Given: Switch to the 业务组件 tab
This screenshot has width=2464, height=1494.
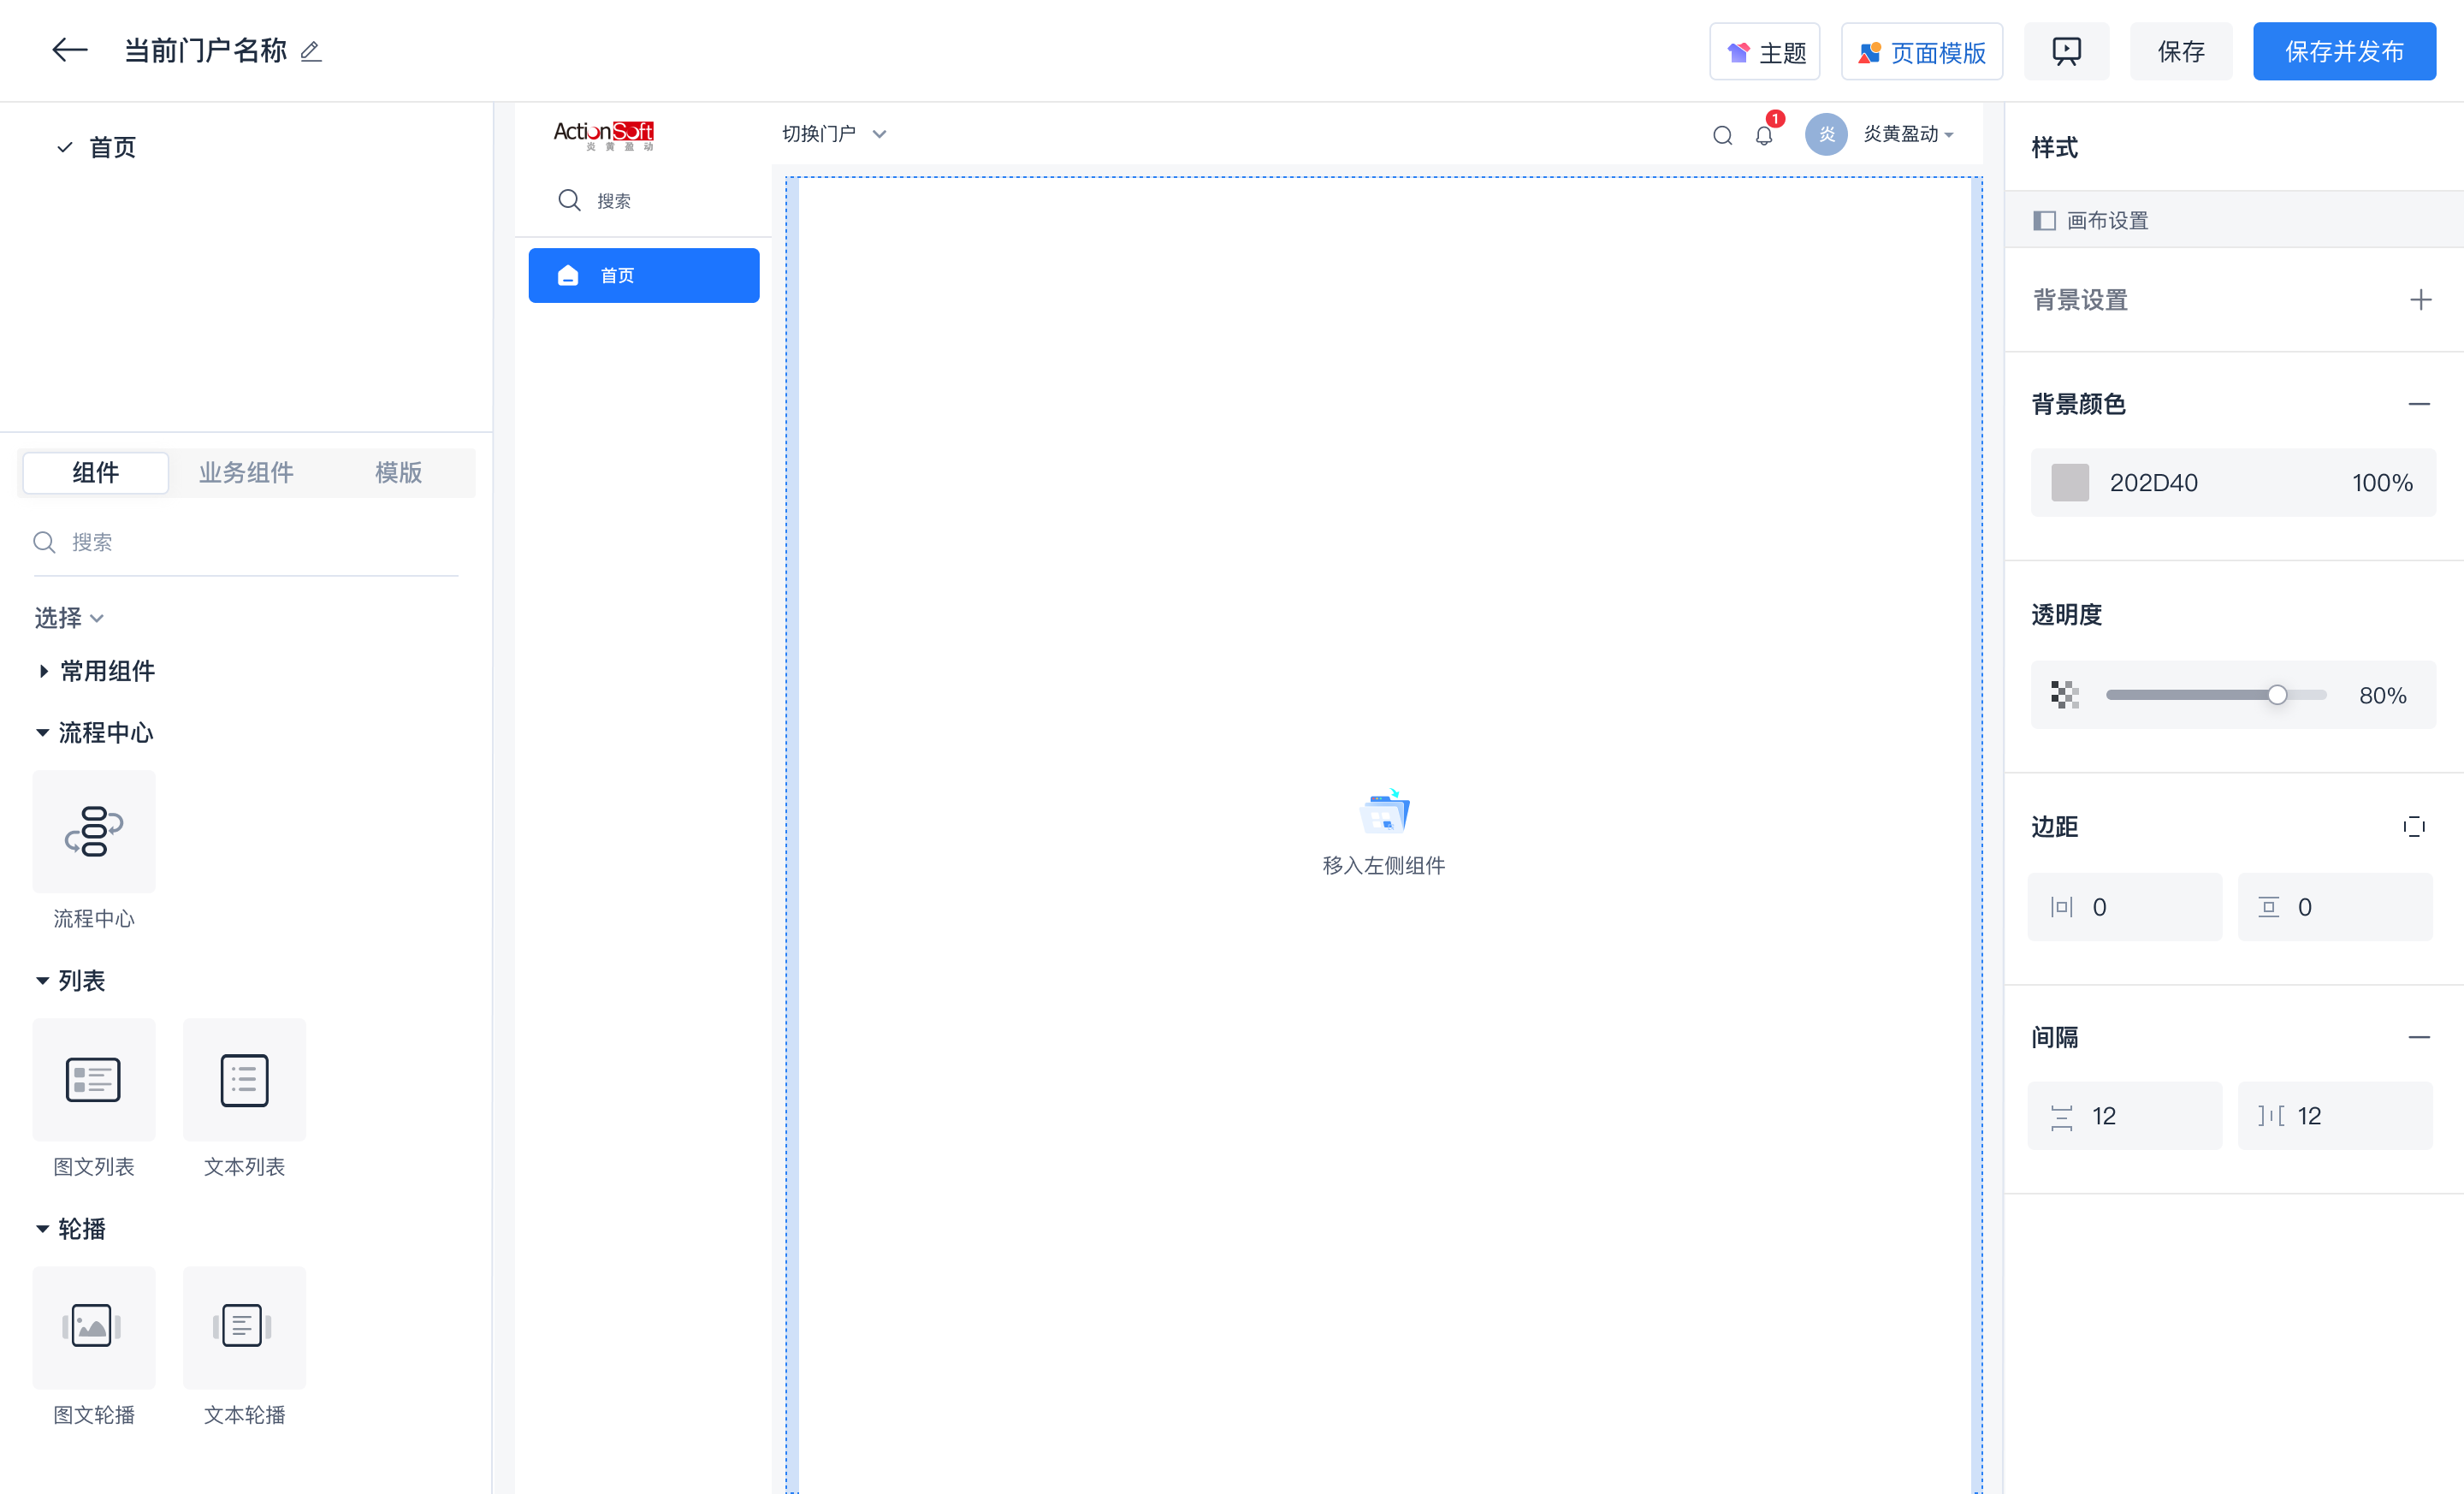Looking at the screenshot, I should tap(246, 472).
